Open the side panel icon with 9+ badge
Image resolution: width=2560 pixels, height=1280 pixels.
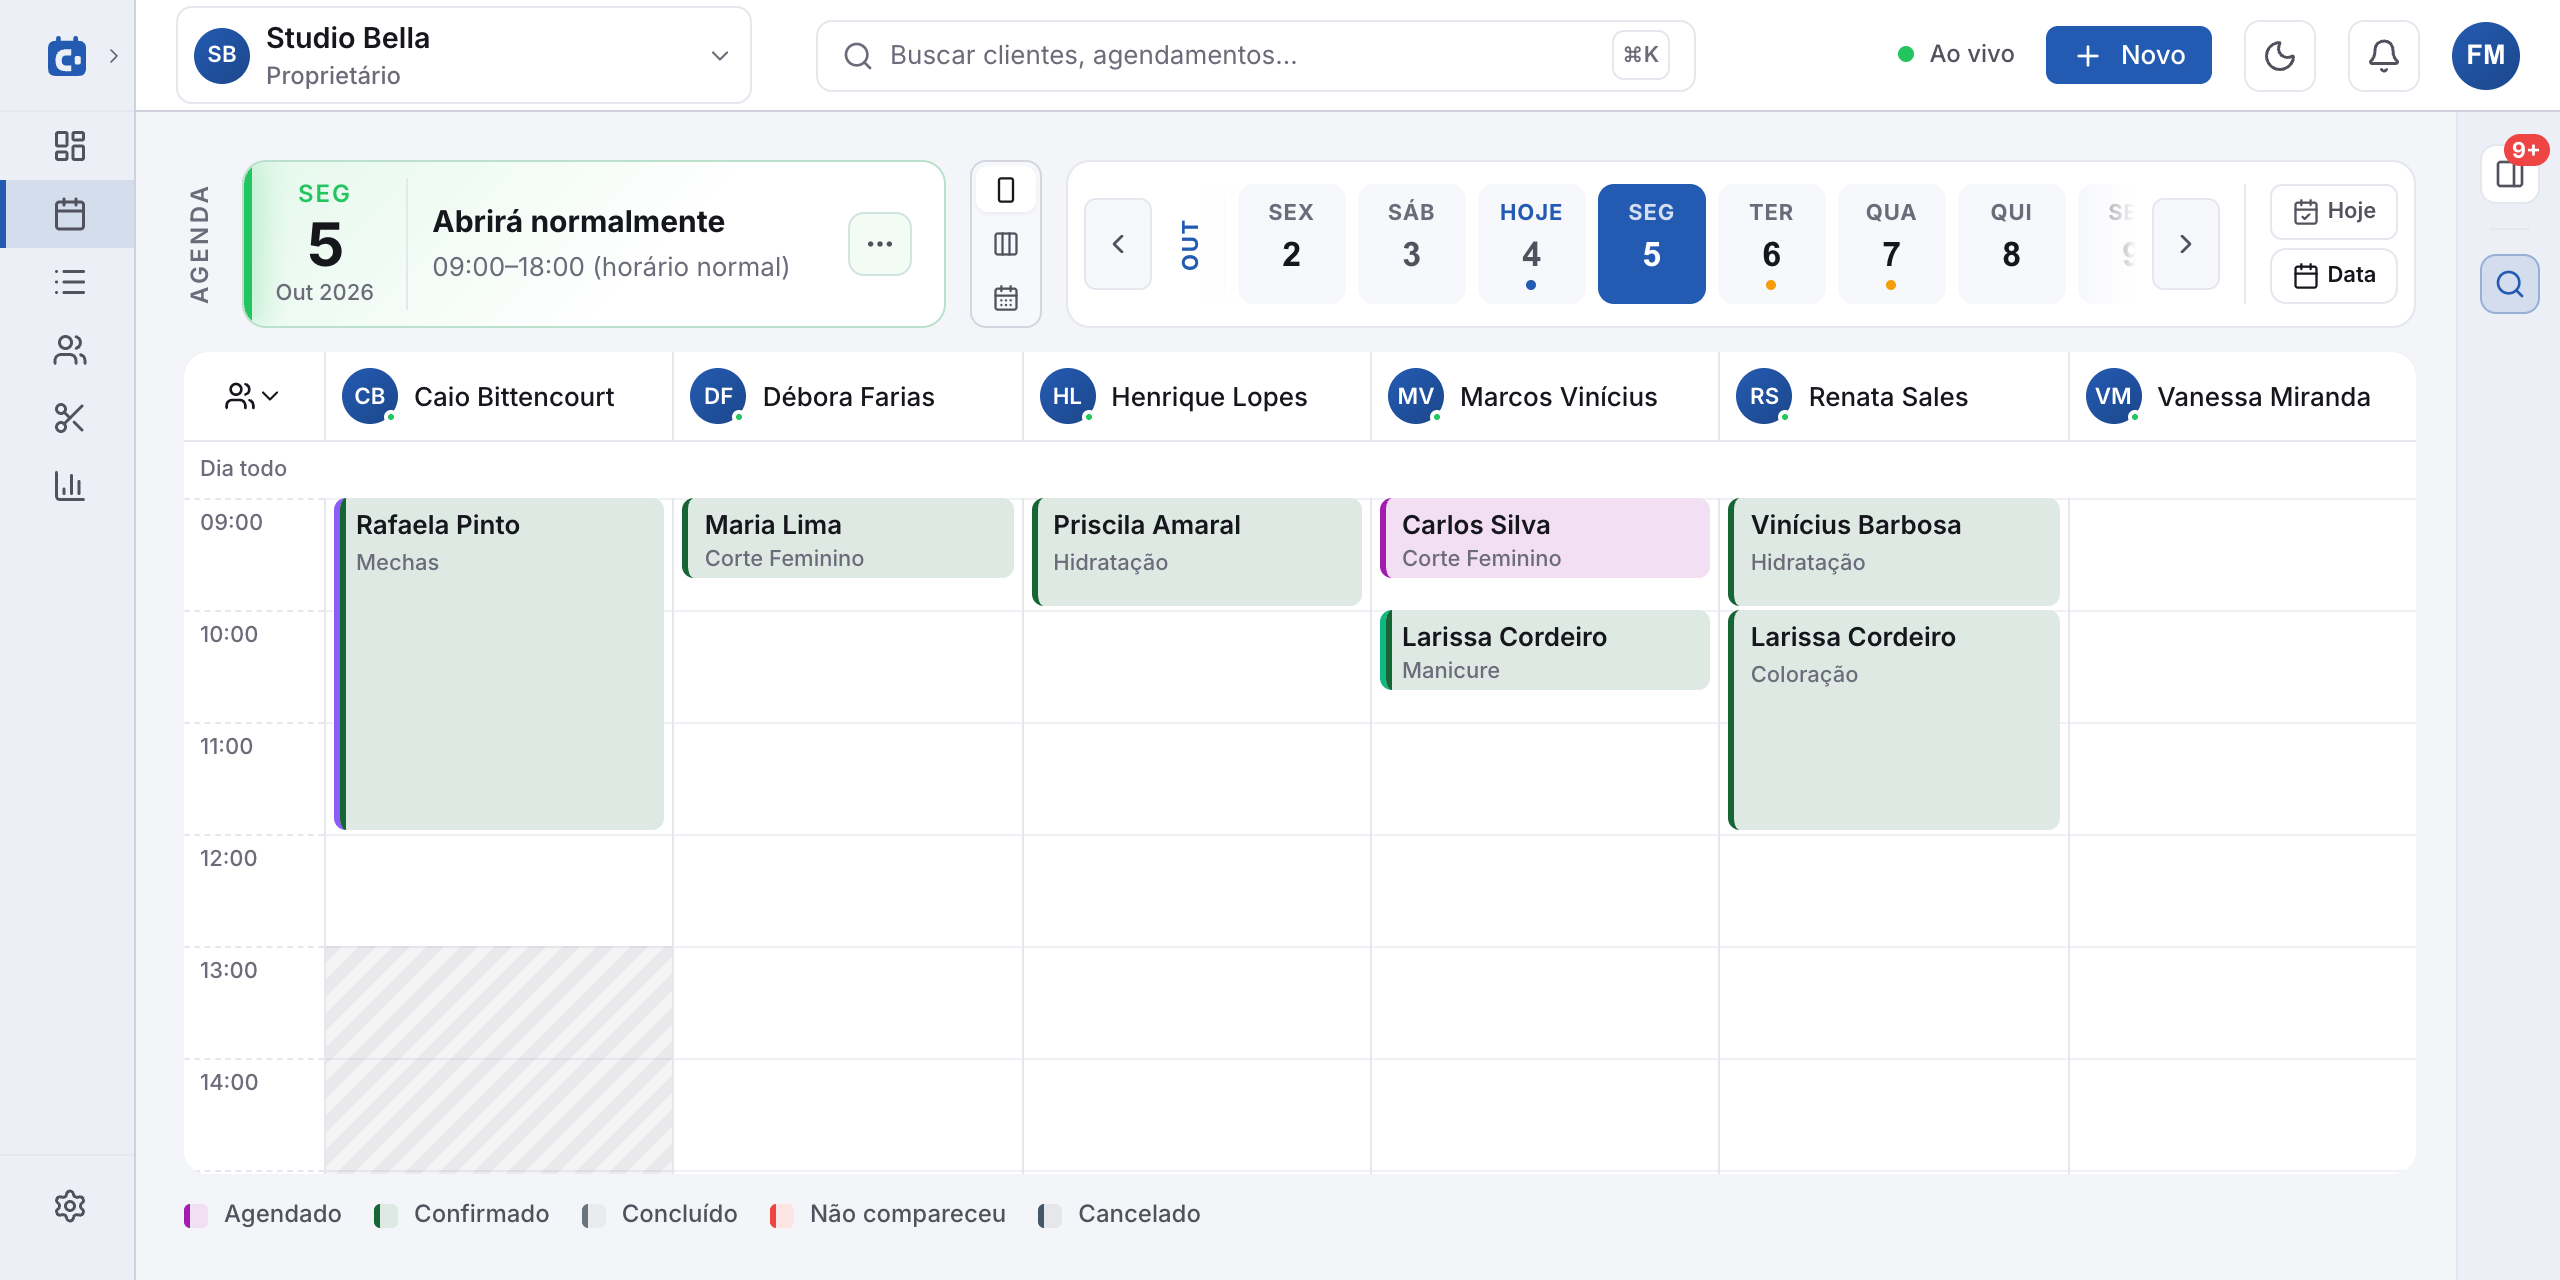pyautogui.click(x=2510, y=174)
